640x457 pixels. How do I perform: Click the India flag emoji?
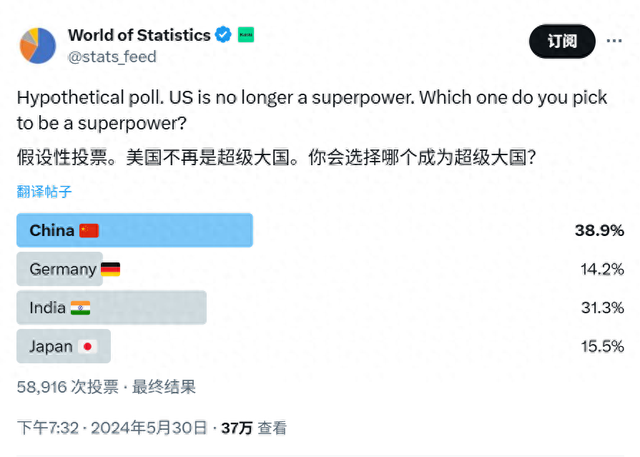80,308
